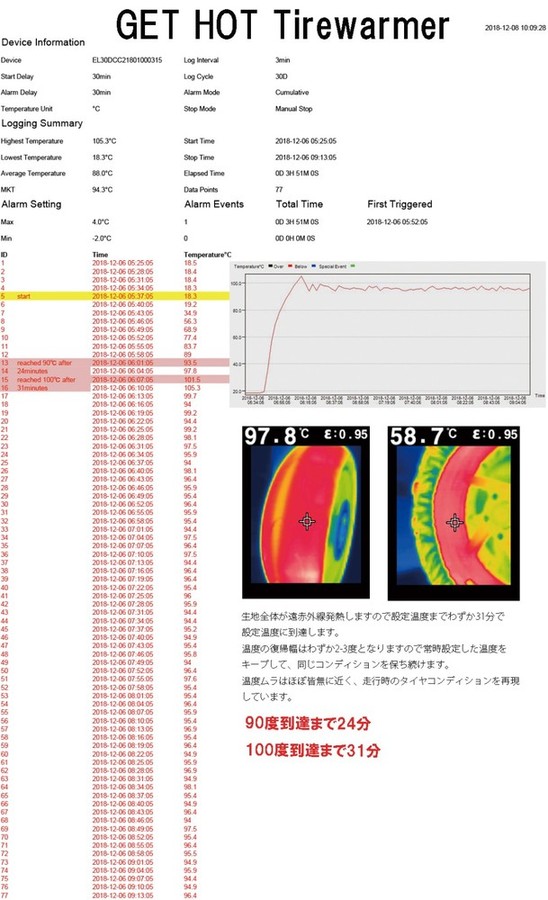Click the 'First Triggered' column header
The image size is (548, 900).
[x=399, y=204]
